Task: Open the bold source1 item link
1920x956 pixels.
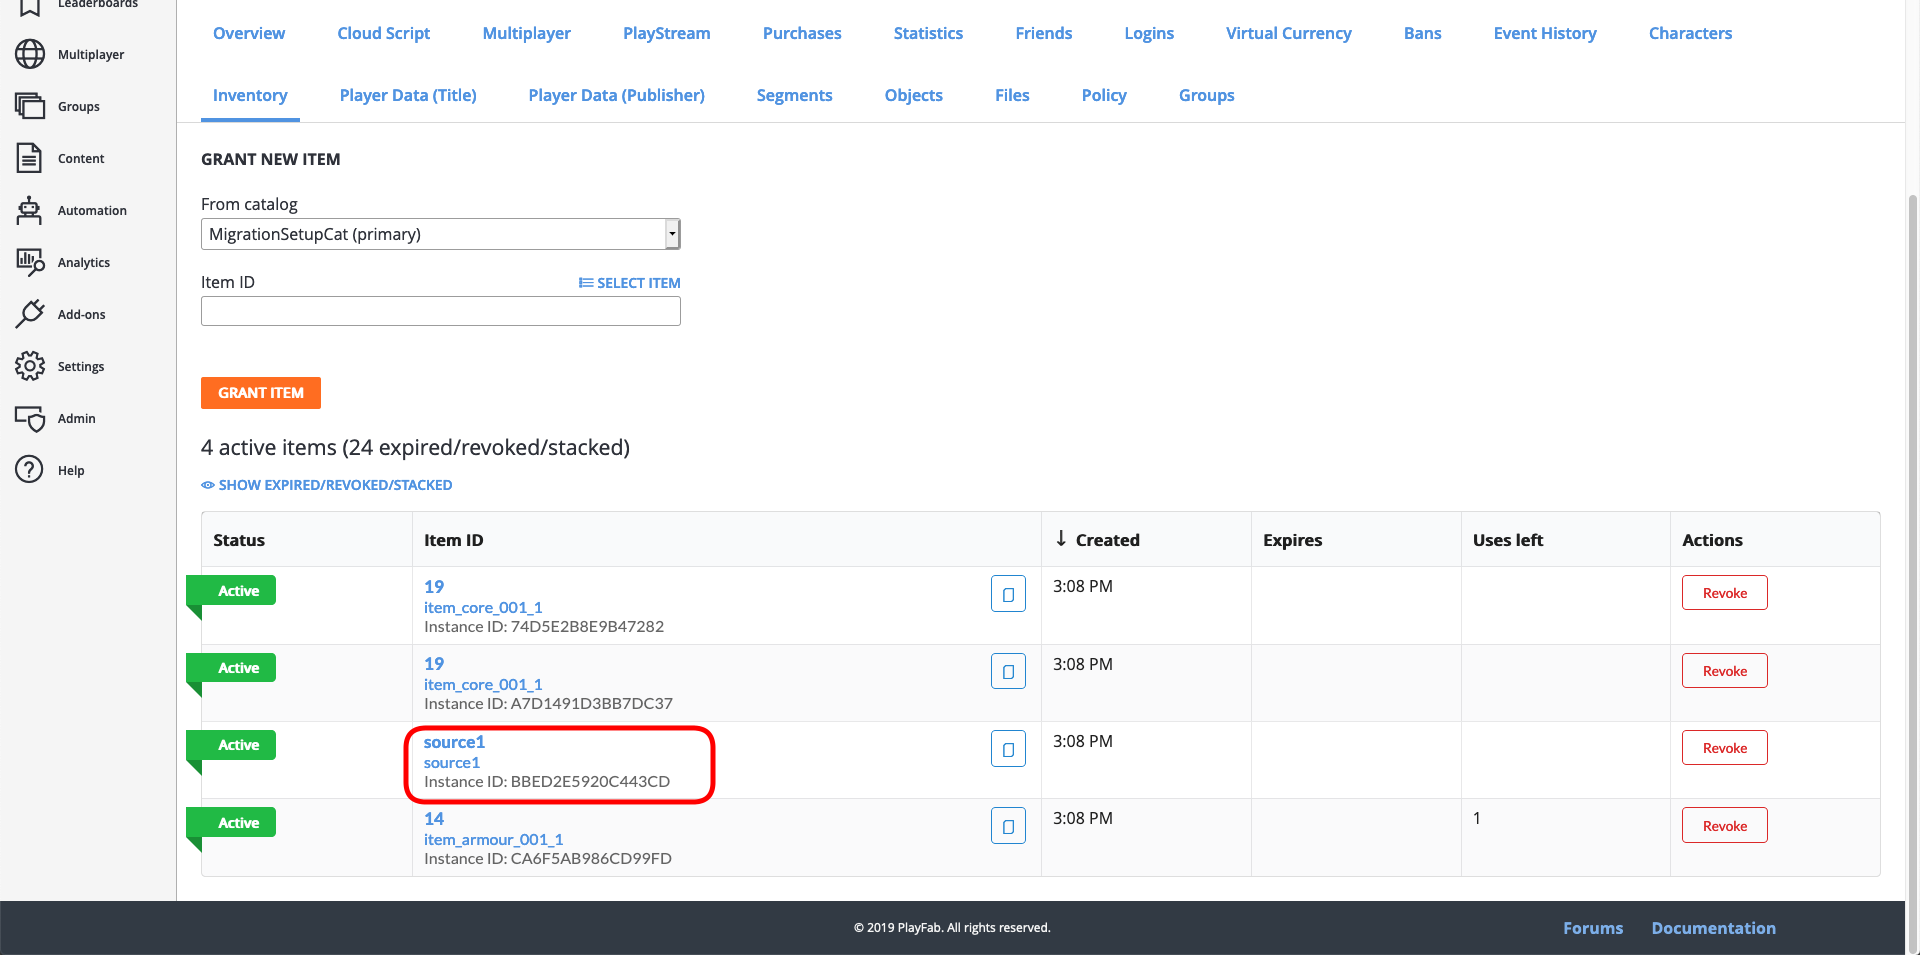Action: pos(454,742)
